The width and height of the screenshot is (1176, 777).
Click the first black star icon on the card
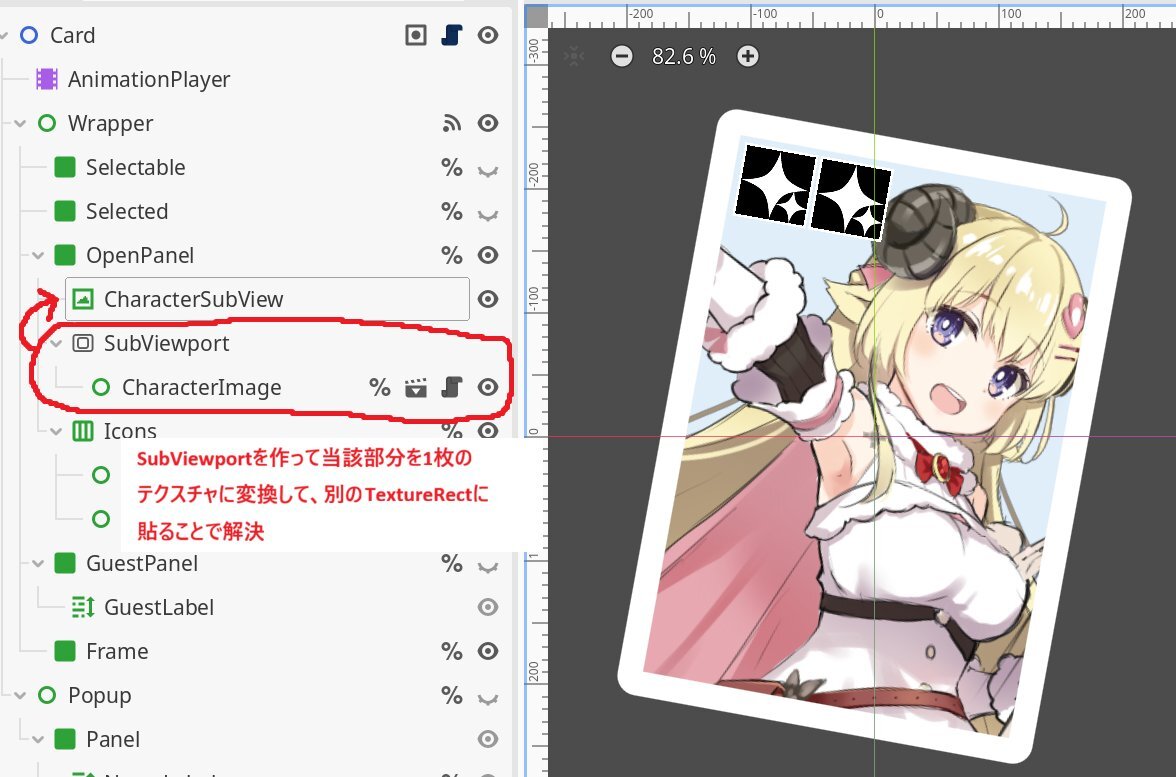(775, 186)
